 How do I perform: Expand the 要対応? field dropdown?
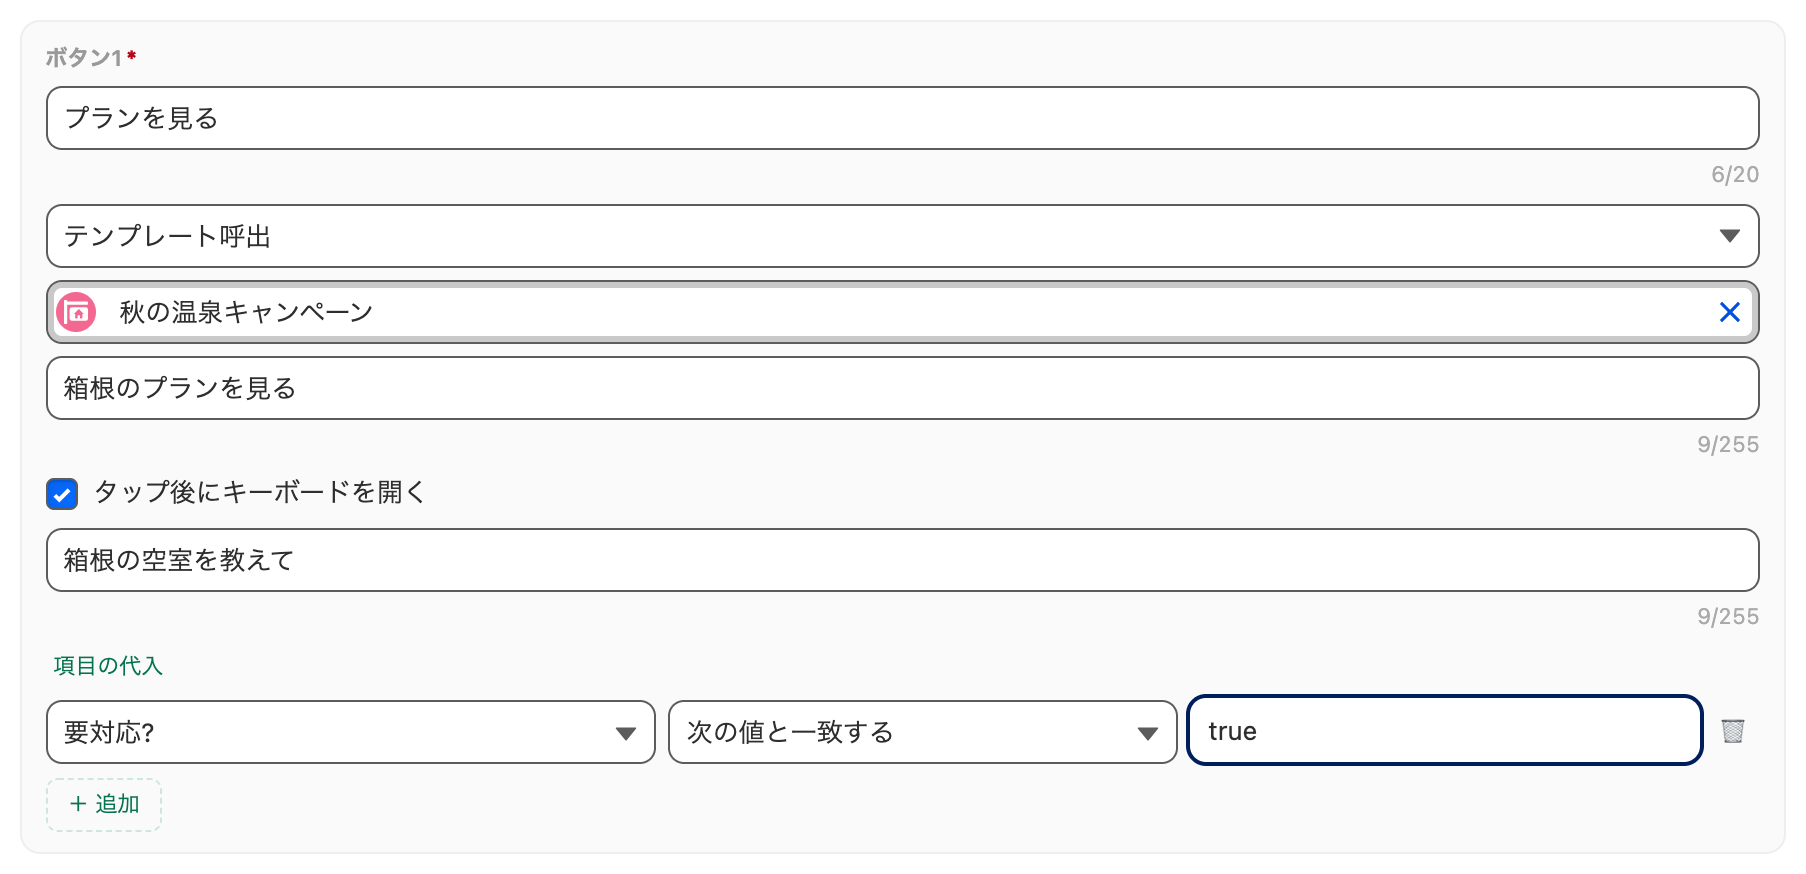point(350,732)
